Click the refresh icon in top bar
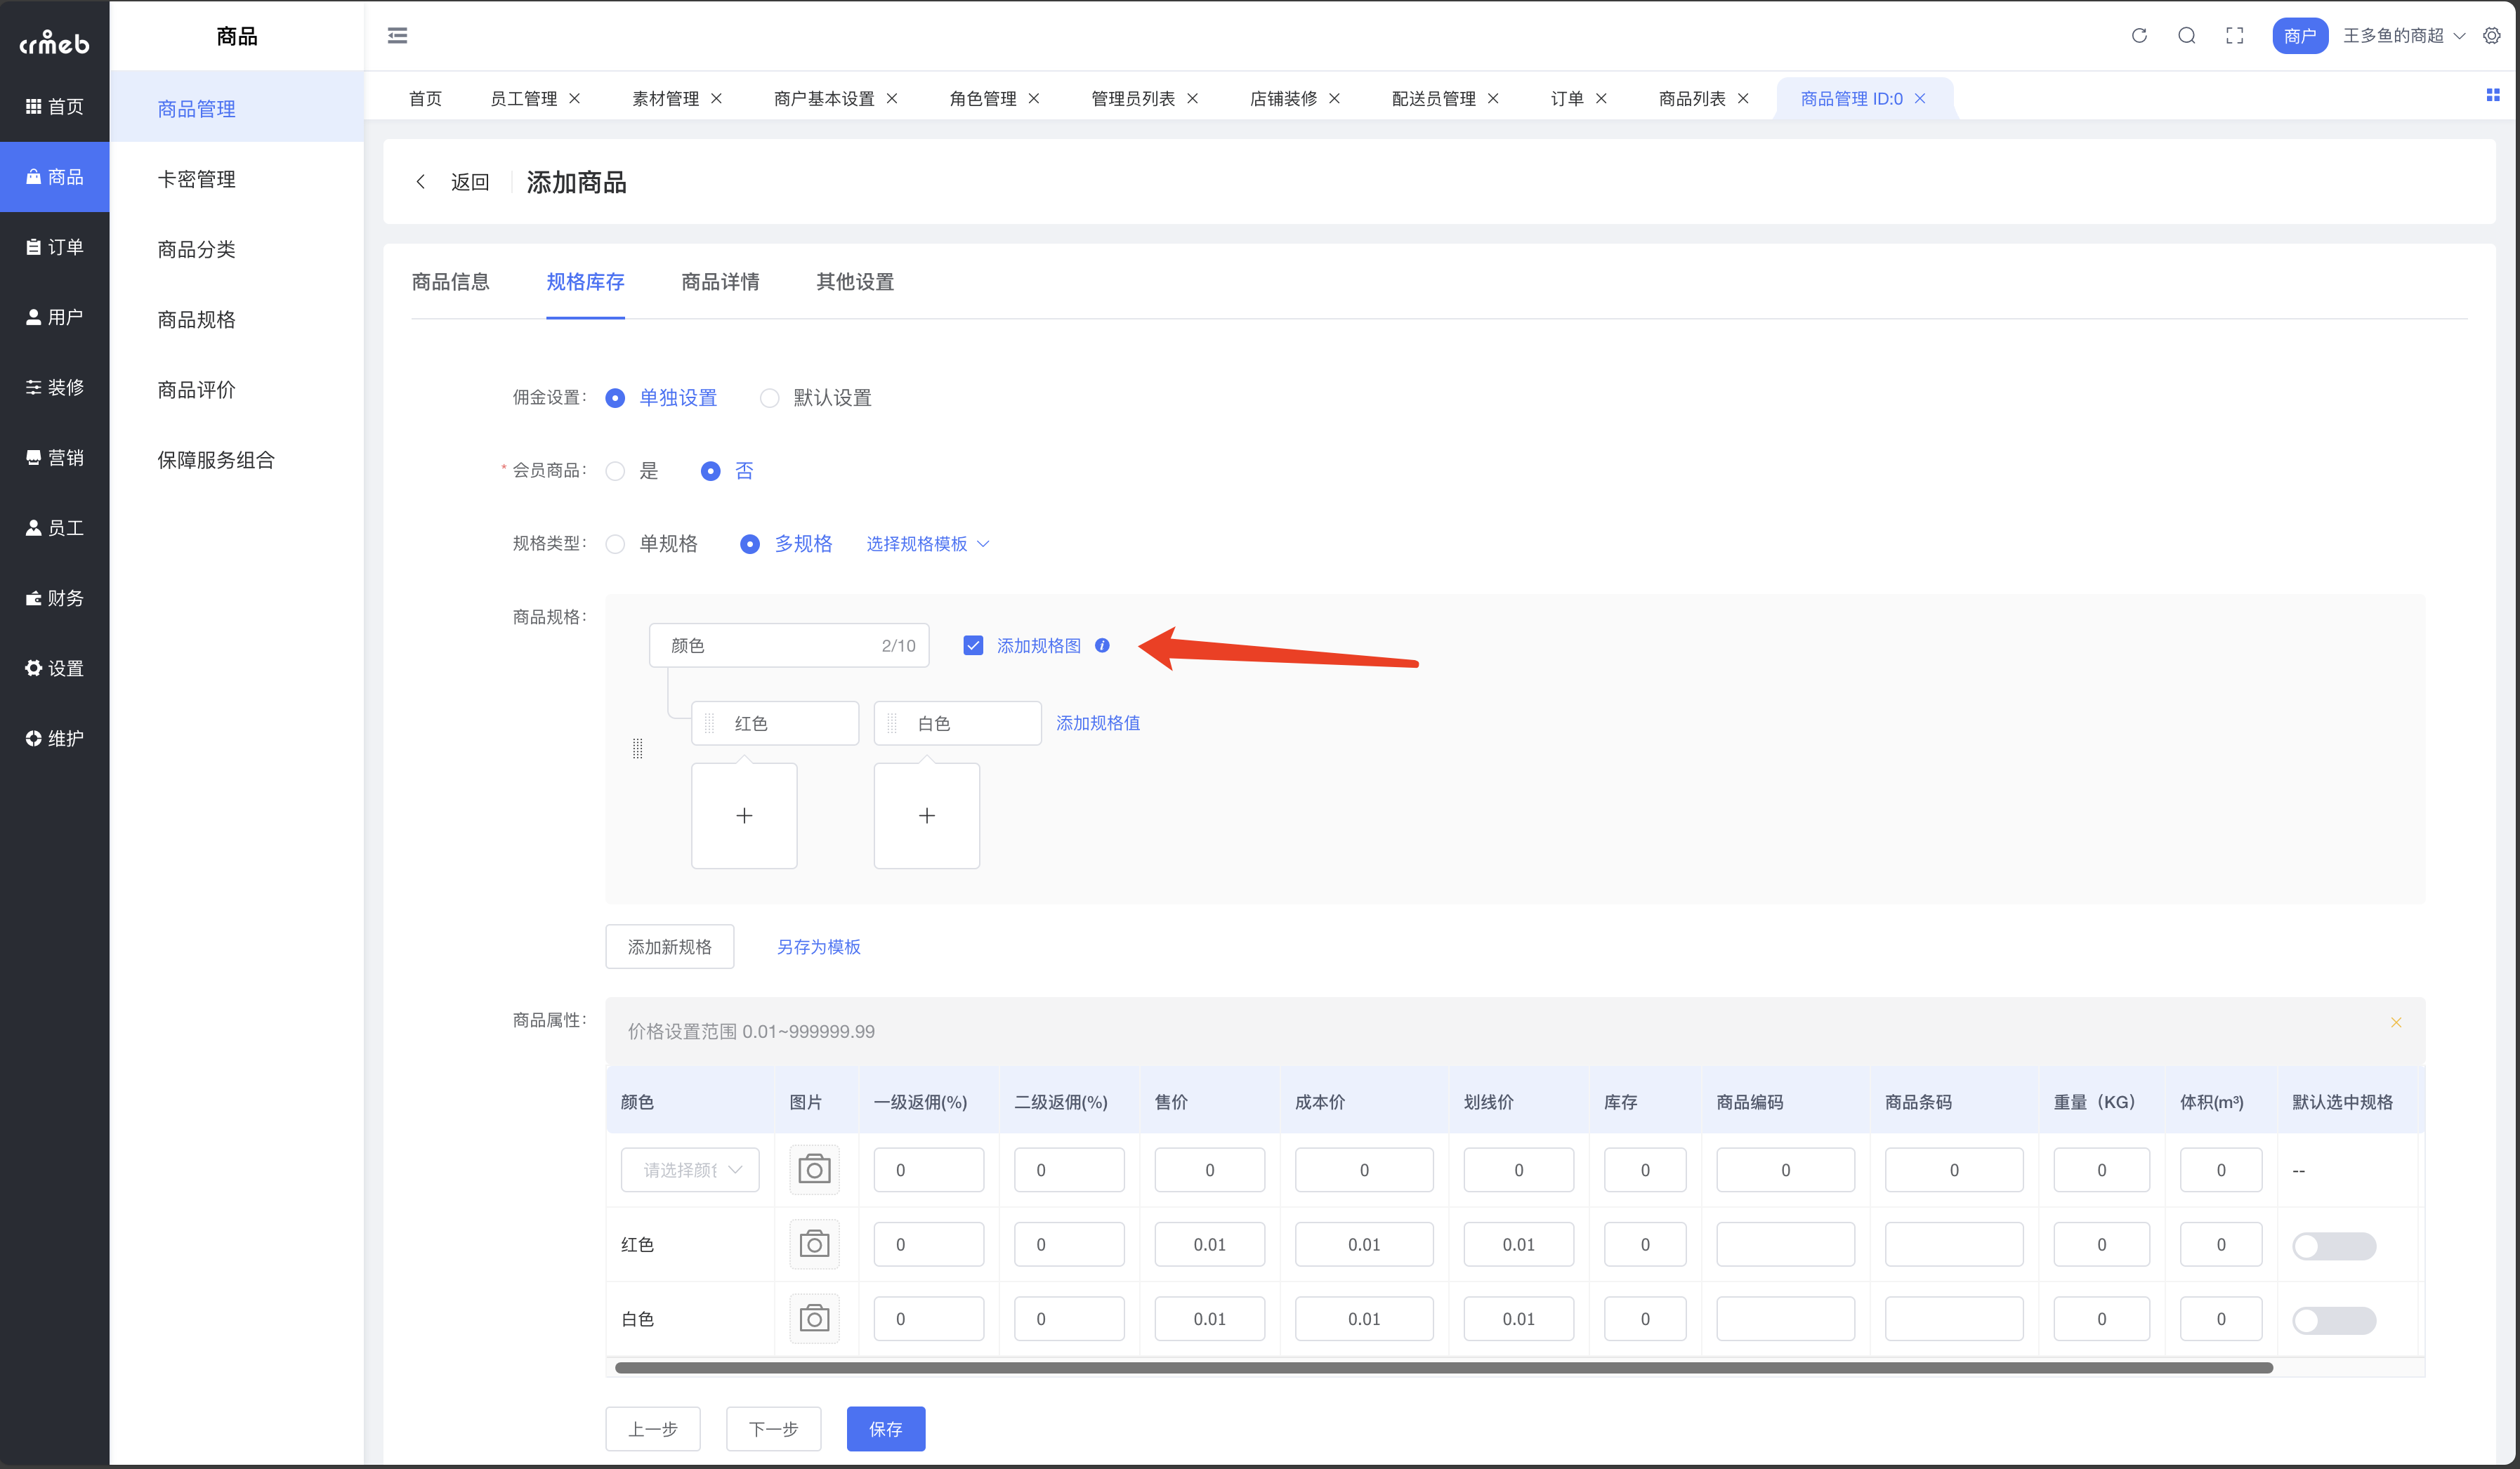This screenshot has width=2520, height=1469. (x=2139, y=36)
